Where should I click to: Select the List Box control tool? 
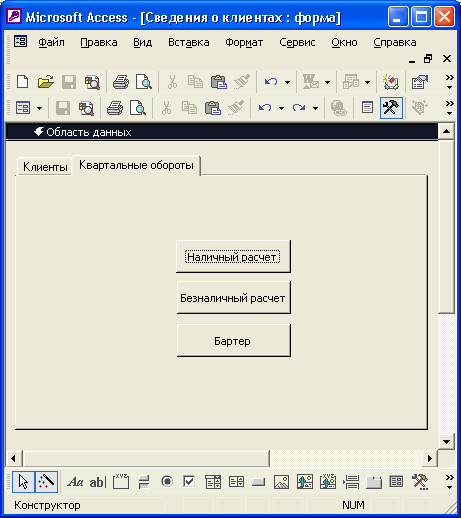236,482
